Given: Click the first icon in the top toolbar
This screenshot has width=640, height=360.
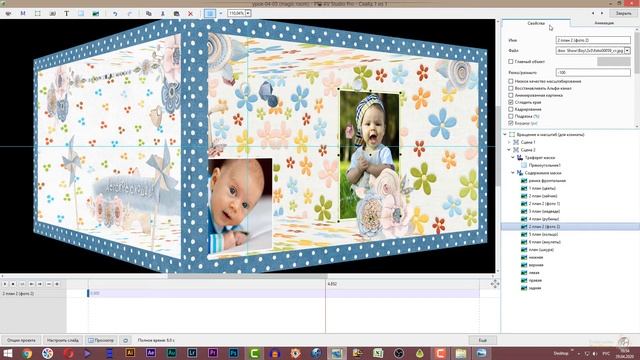Looking at the screenshot, I should [8, 13].
